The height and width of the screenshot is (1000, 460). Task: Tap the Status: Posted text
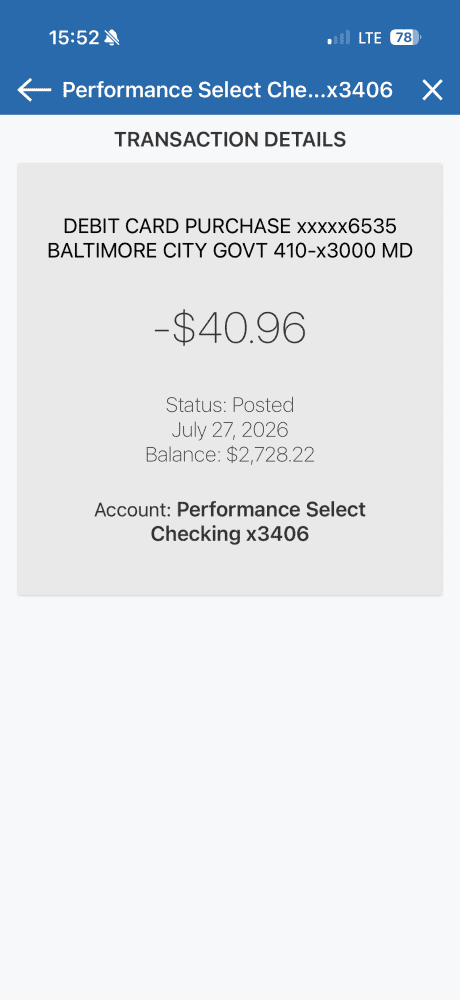230,405
